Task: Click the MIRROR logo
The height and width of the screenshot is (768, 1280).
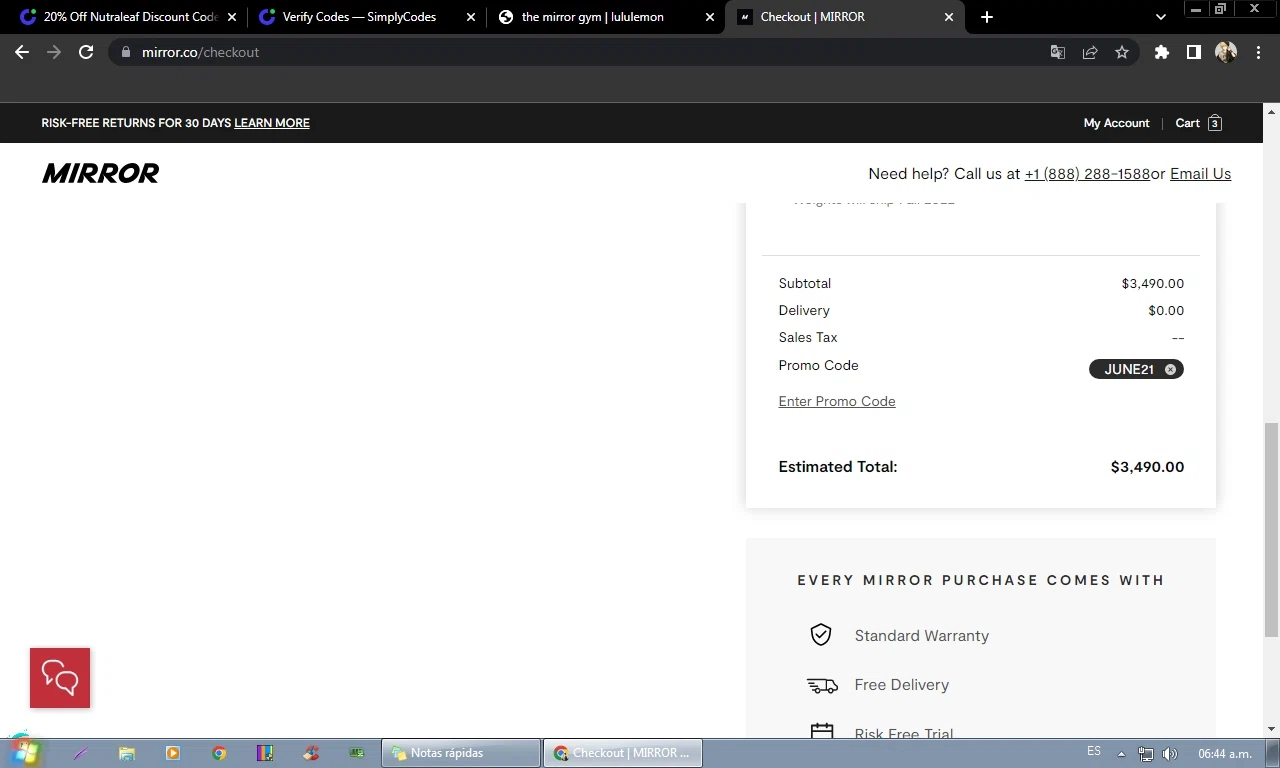Action: (x=100, y=173)
